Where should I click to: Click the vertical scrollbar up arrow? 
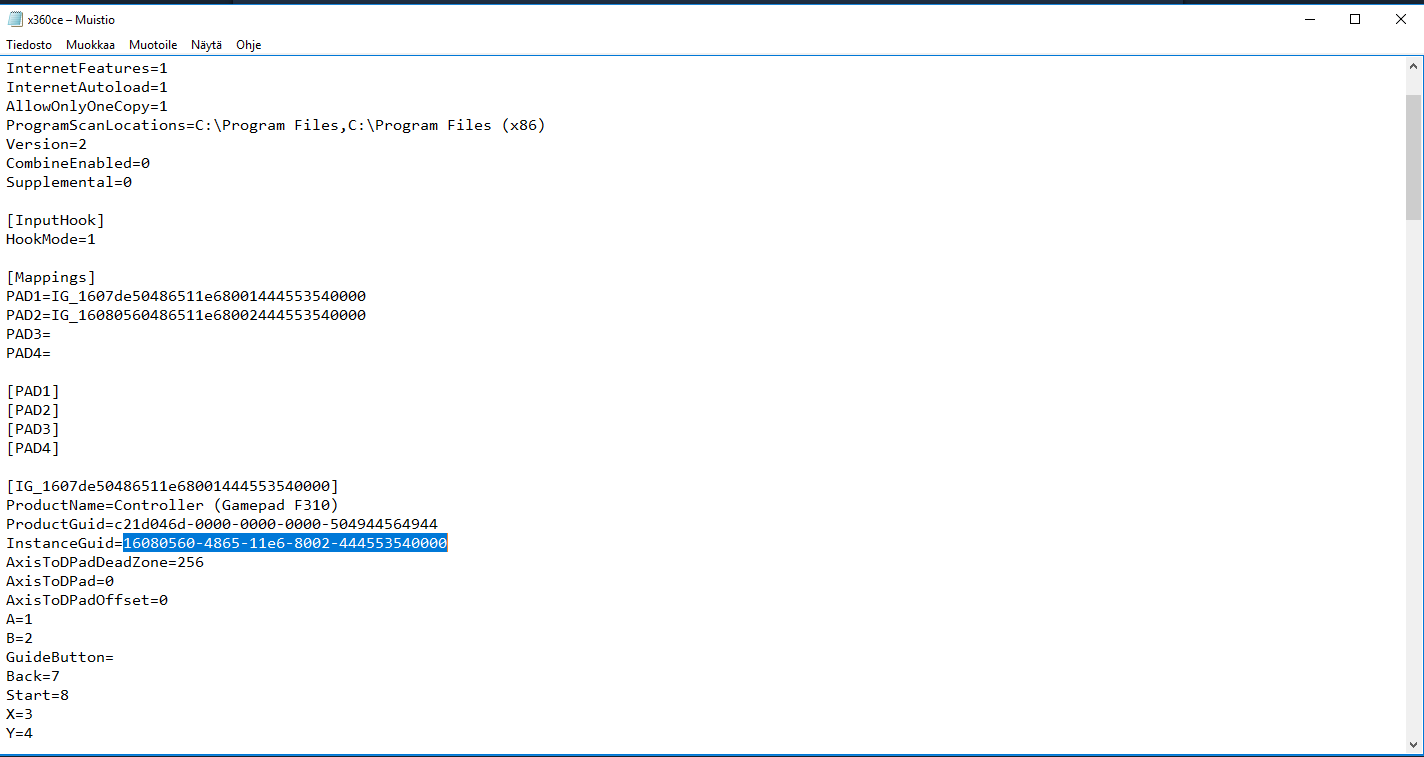tap(1413, 66)
